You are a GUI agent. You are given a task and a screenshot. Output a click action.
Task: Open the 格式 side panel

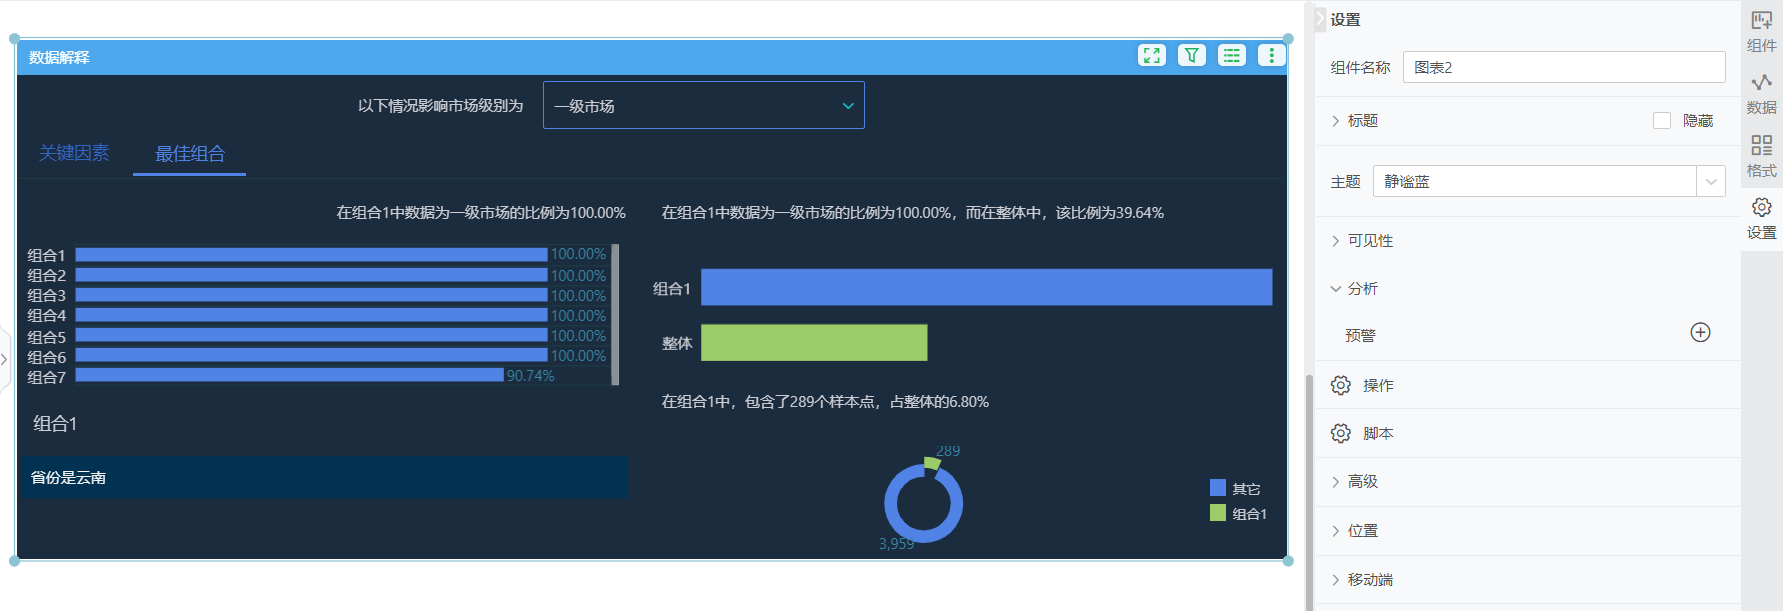click(1761, 157)
